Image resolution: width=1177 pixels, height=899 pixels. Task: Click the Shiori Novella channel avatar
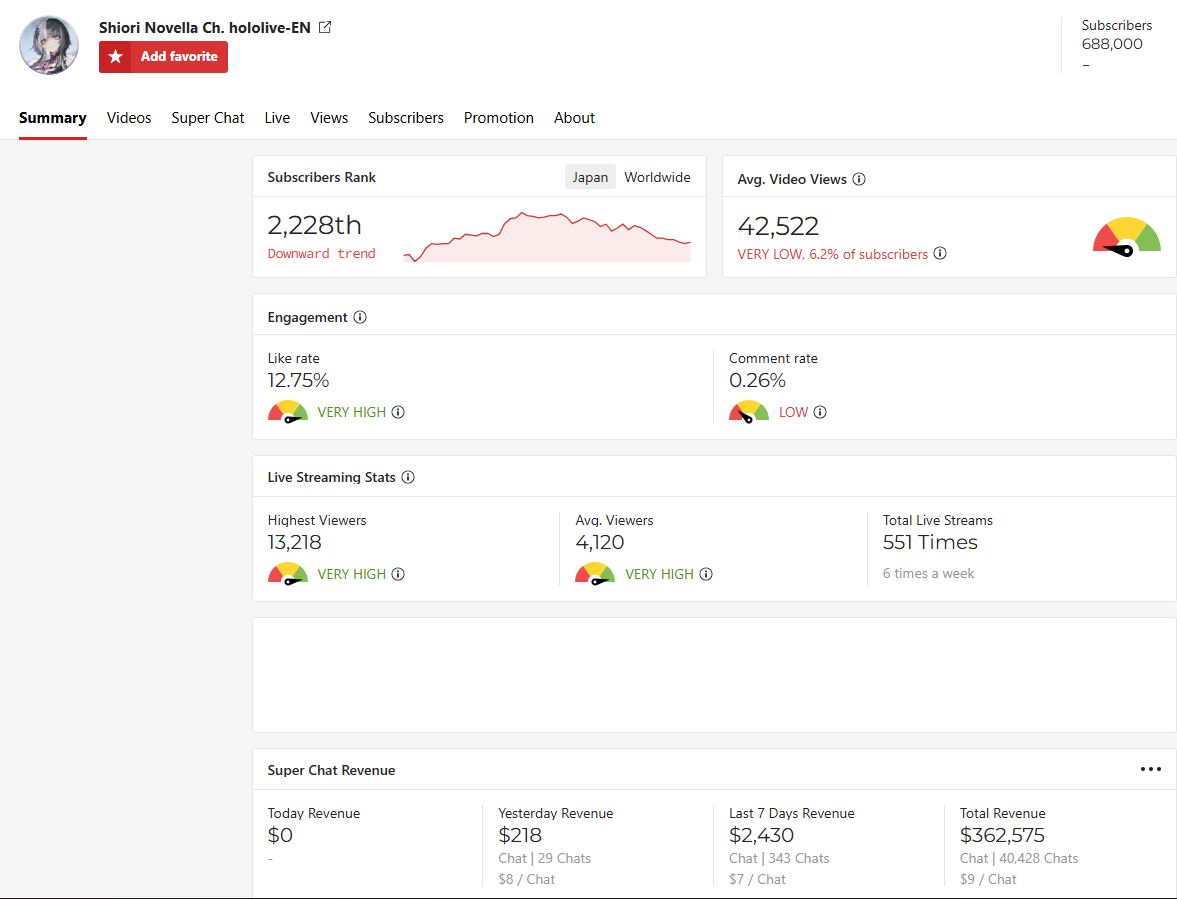49,46
